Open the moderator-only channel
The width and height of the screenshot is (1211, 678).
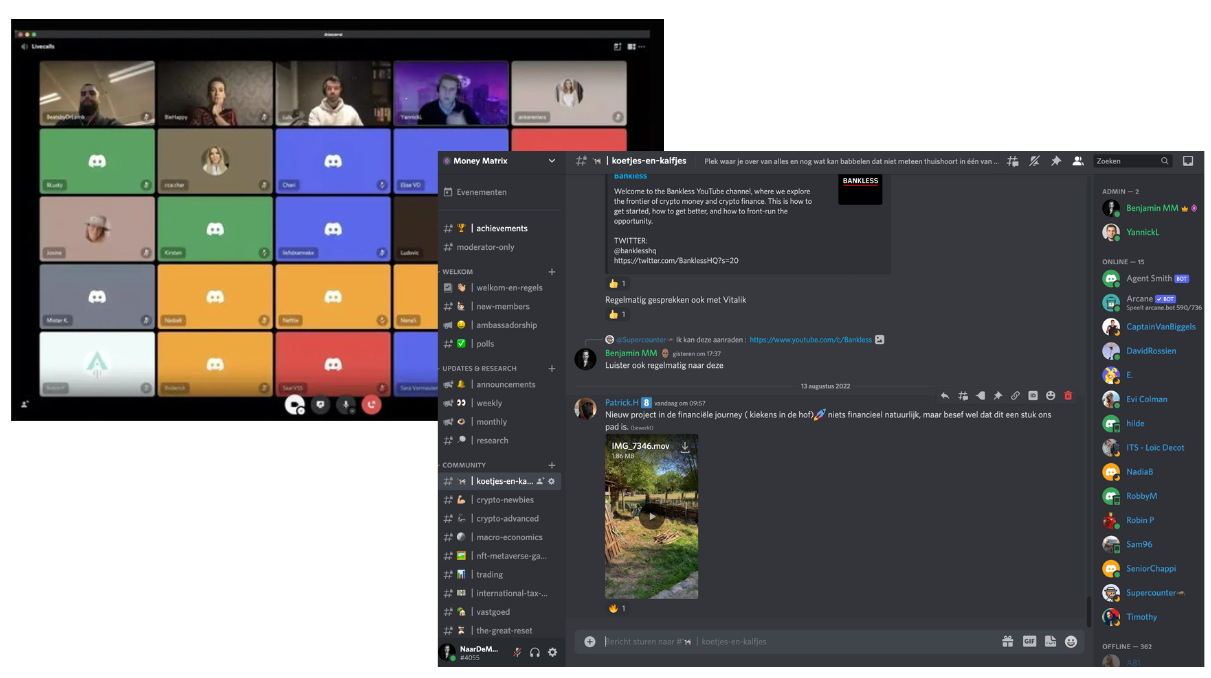500,247
